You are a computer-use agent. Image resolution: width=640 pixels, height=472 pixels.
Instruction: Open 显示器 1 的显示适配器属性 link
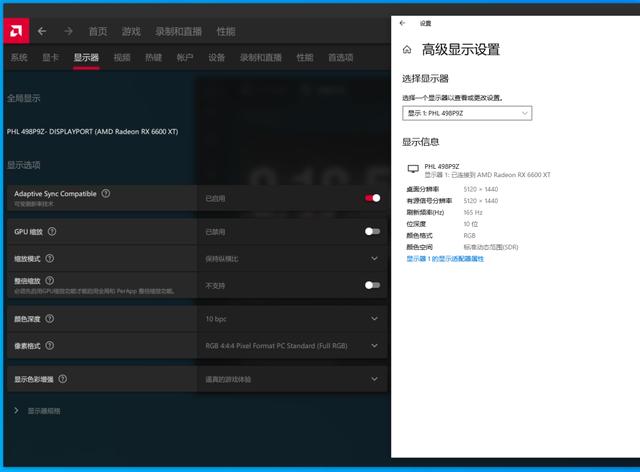tap(445, 258)
